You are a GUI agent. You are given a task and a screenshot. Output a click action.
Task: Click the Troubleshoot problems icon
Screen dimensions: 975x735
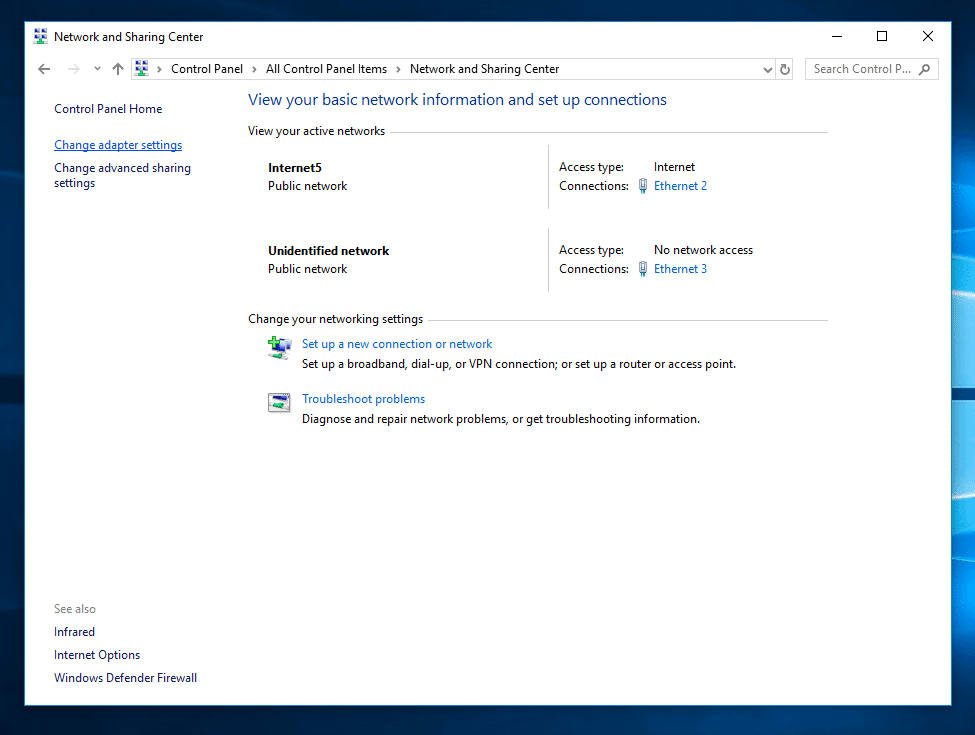point(279,402)
